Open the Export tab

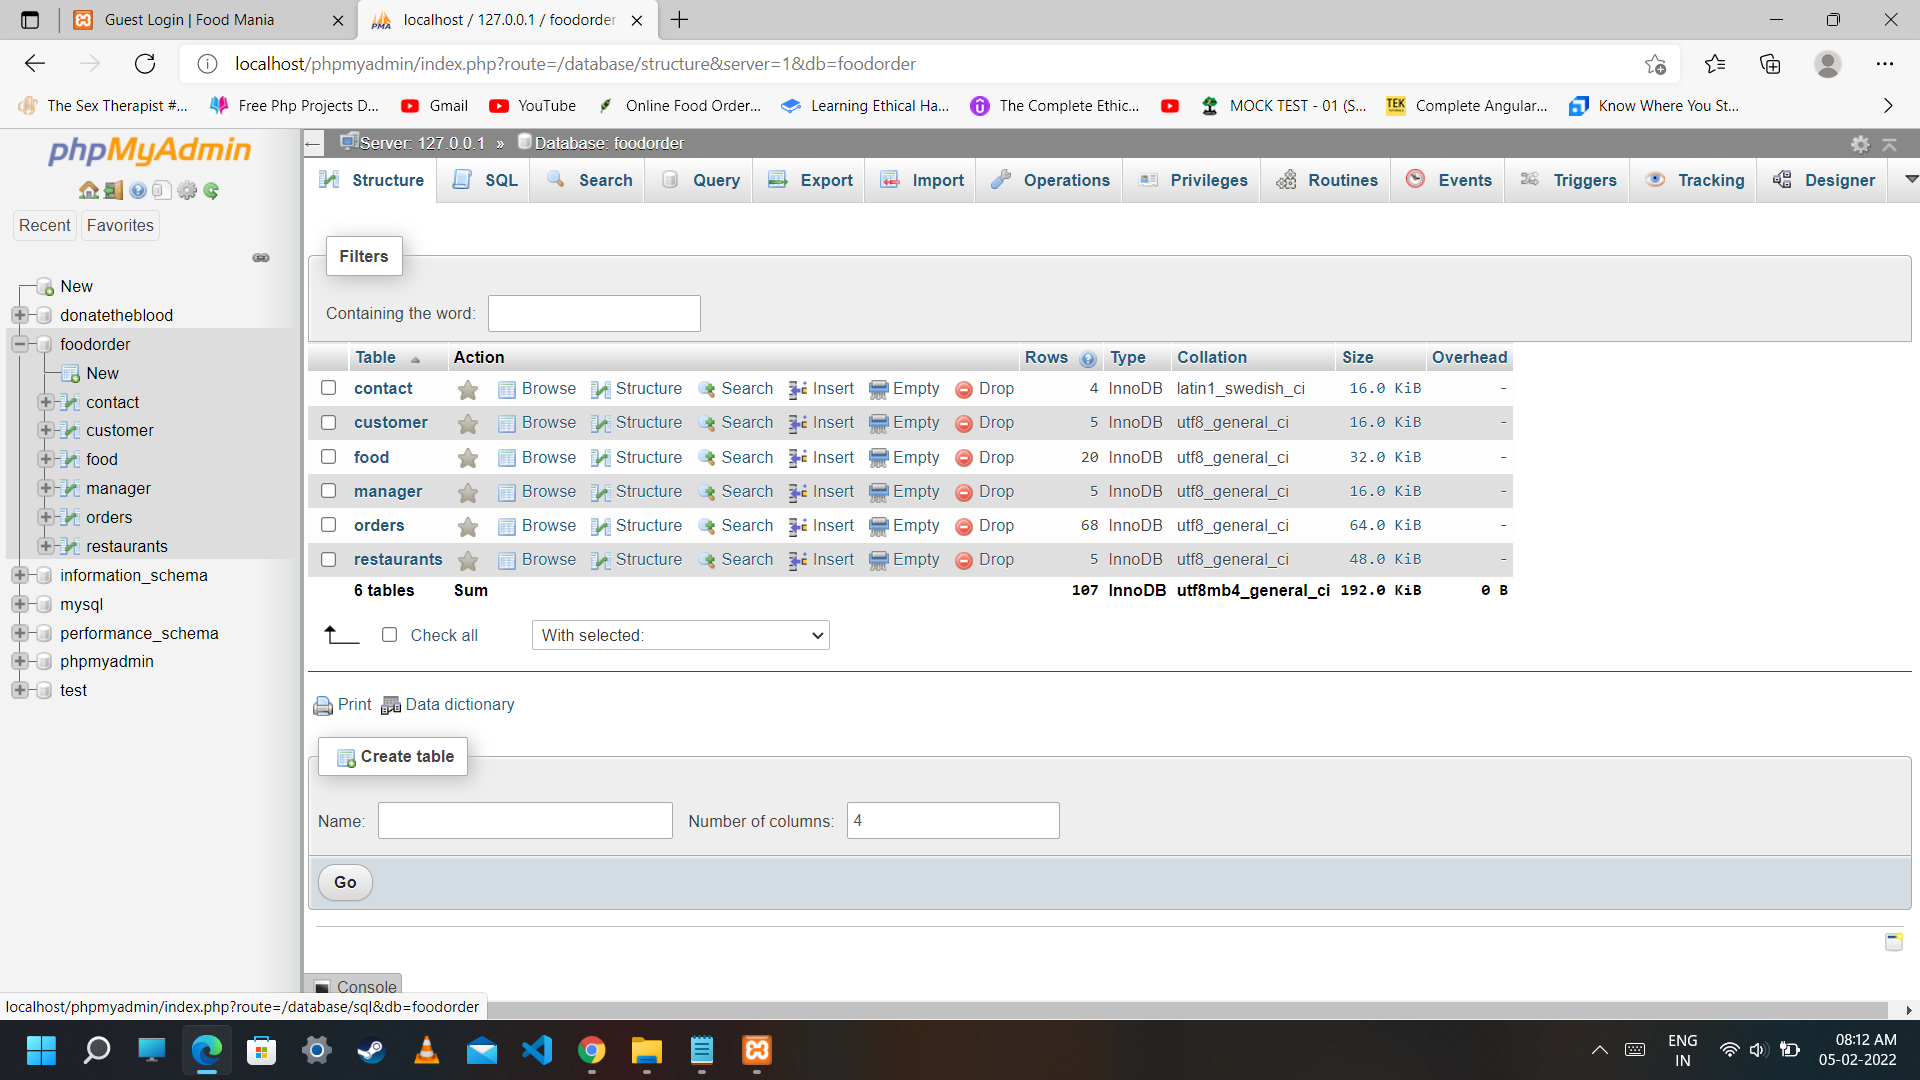pyautogui.click(x=811, y=180)
